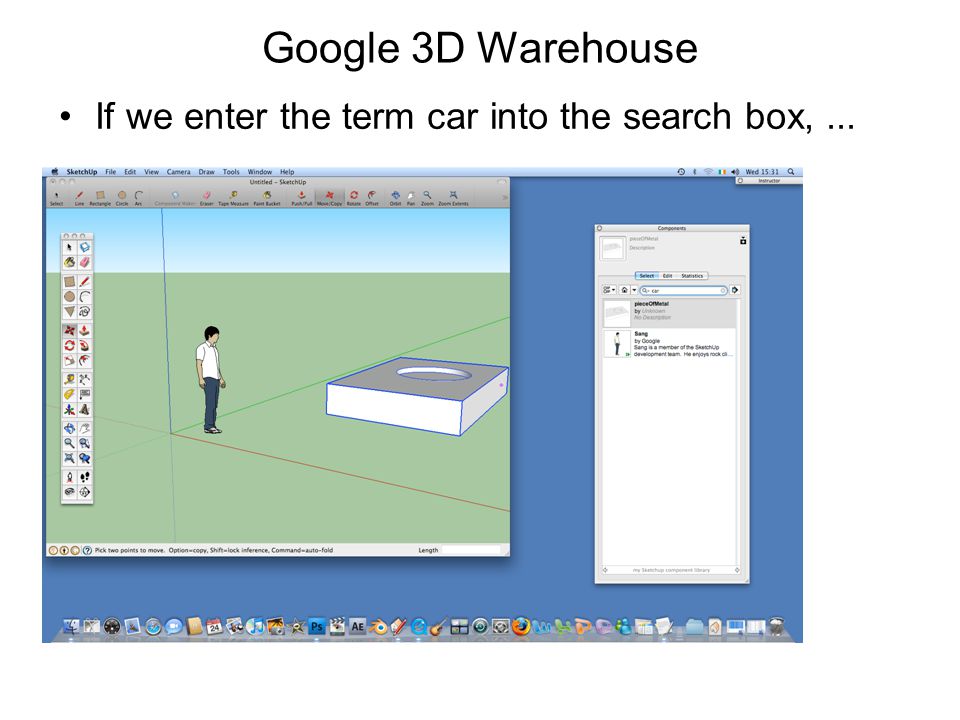Choose the Look Around eye tool in the palette
960x720 pixels.
(x=70, y=491)
